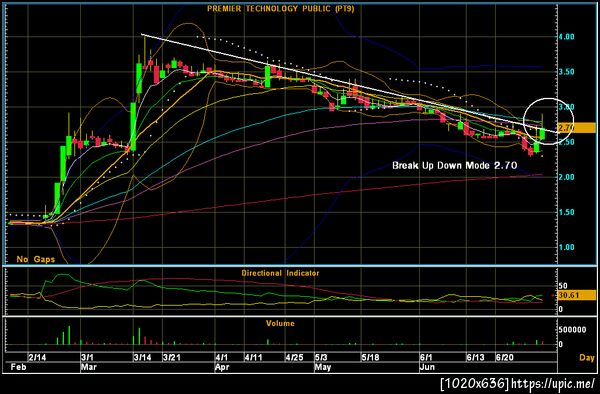
Task: Click the 4/1 date label
Action: pyautogui.click(x=222, y=357)
